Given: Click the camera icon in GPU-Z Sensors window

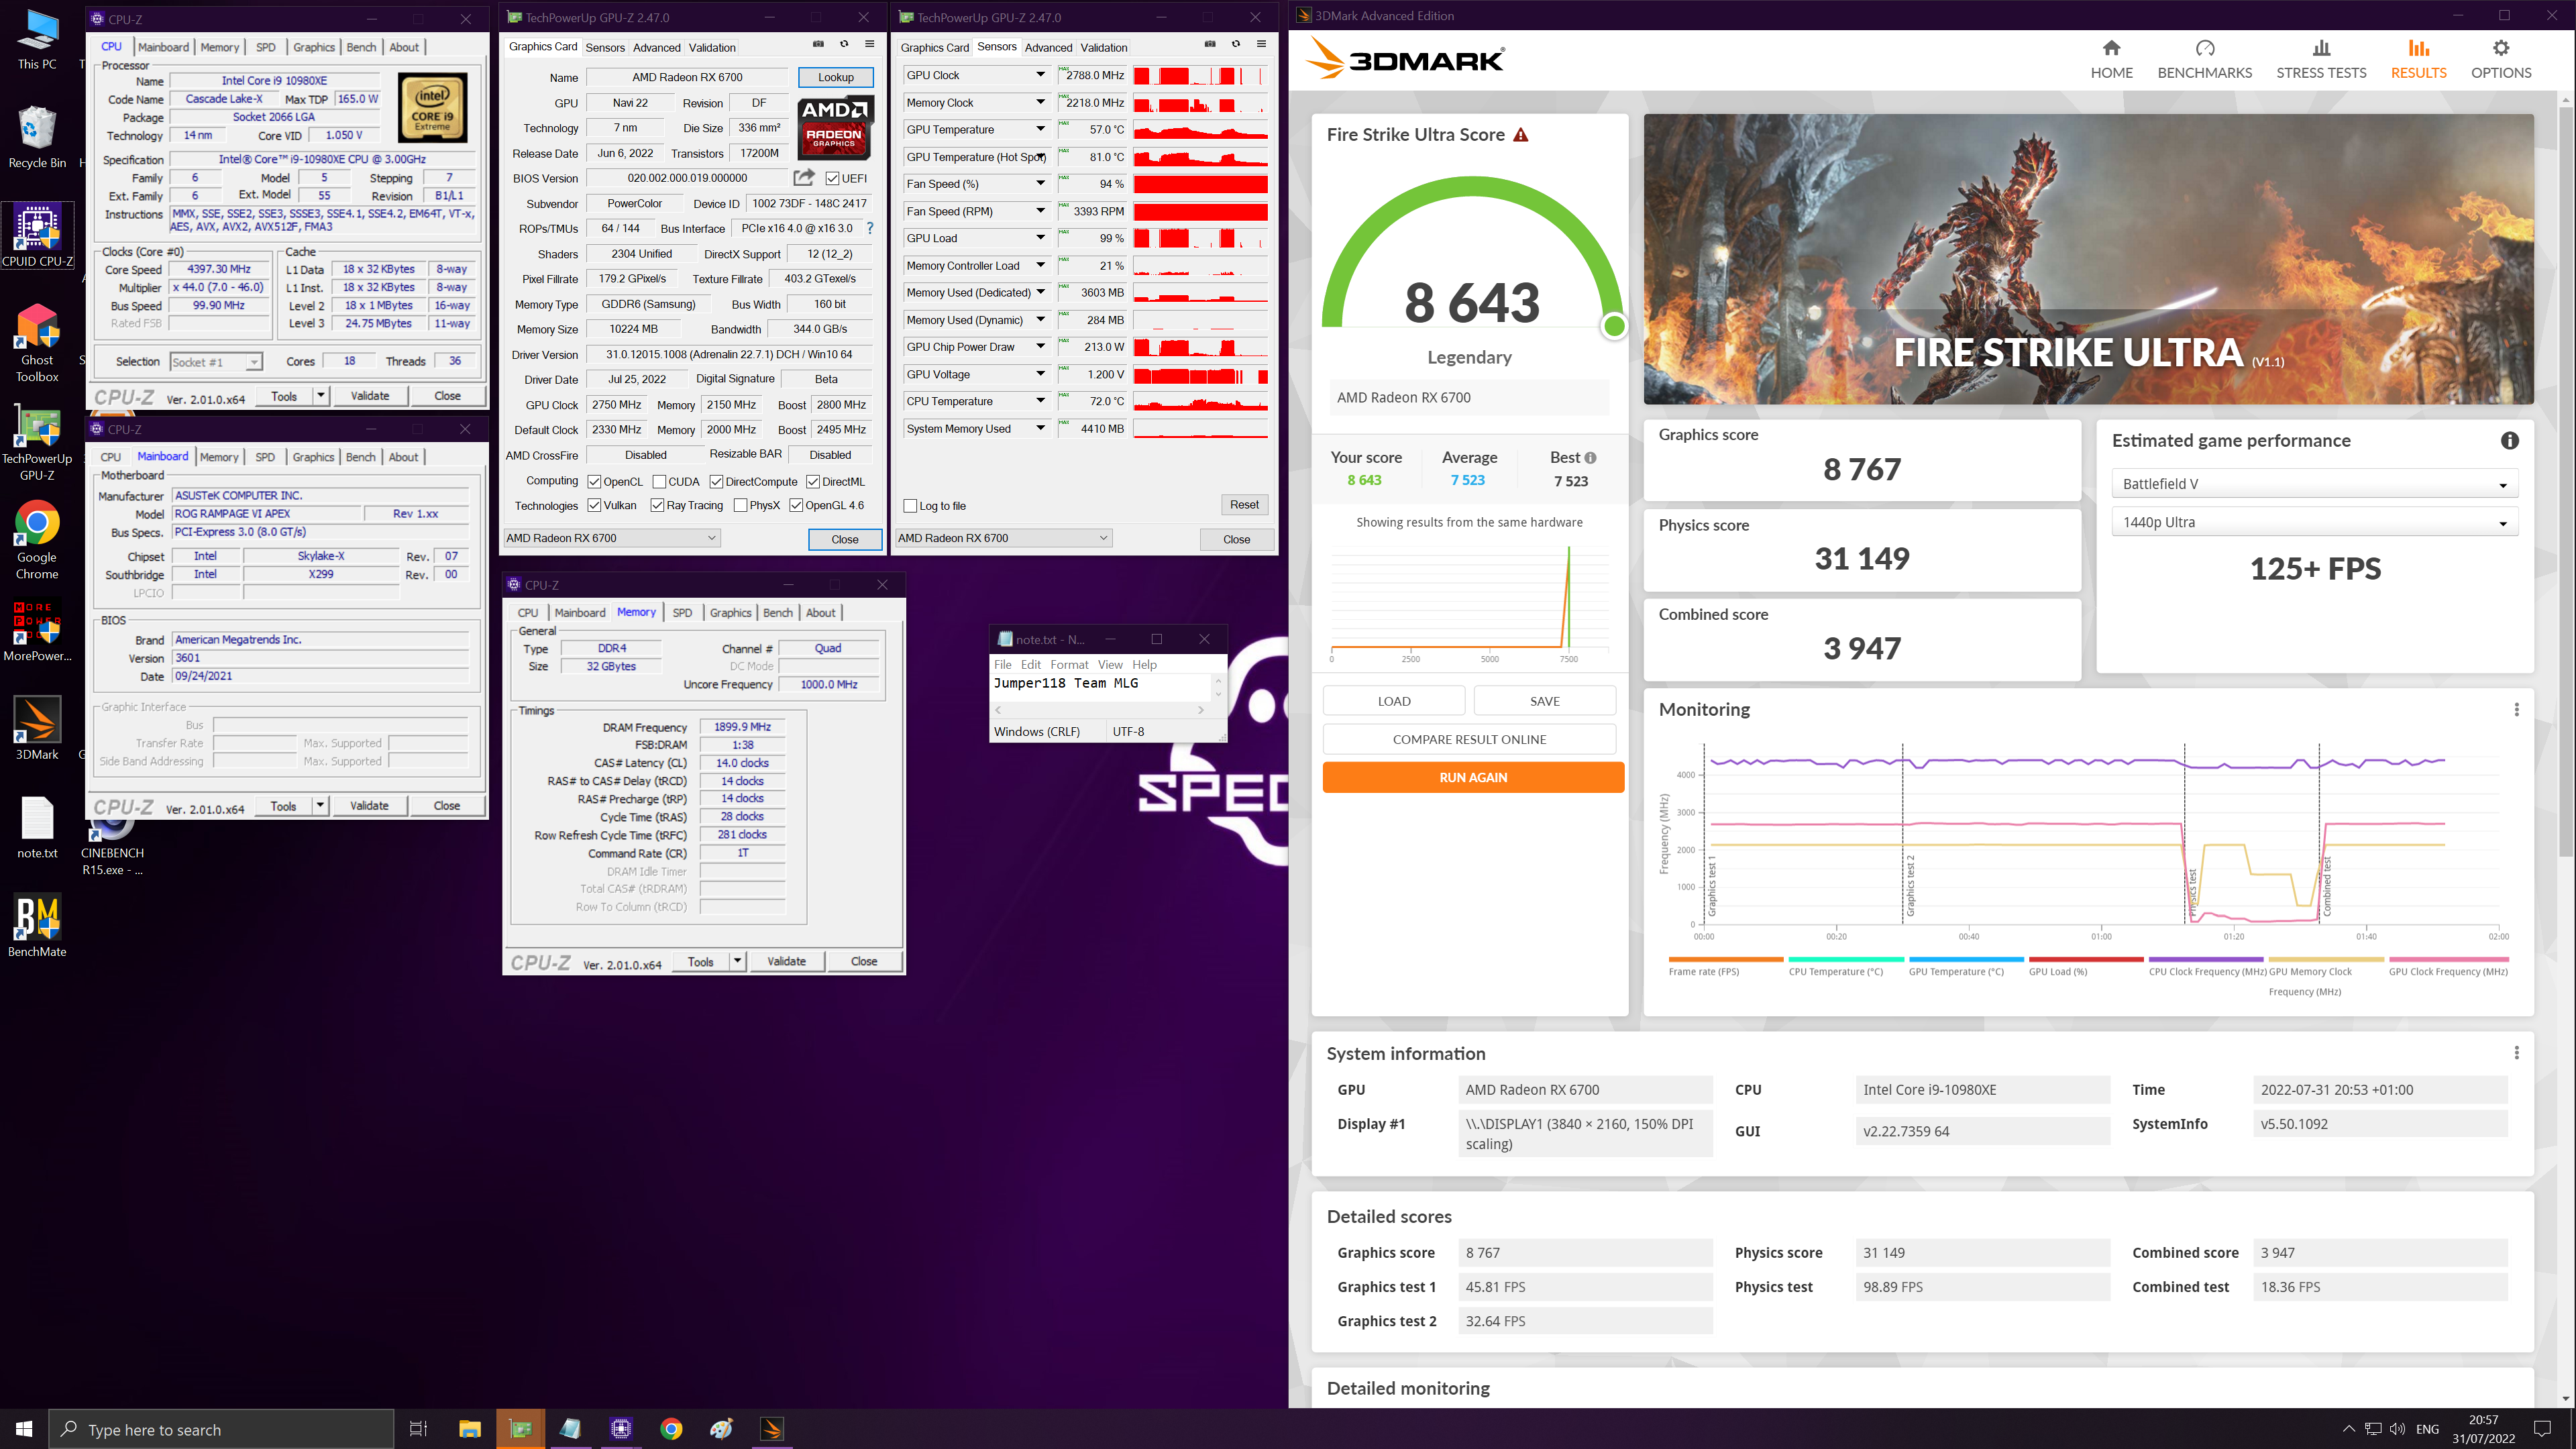Looking at the screenshot, I should (1210, 44).
